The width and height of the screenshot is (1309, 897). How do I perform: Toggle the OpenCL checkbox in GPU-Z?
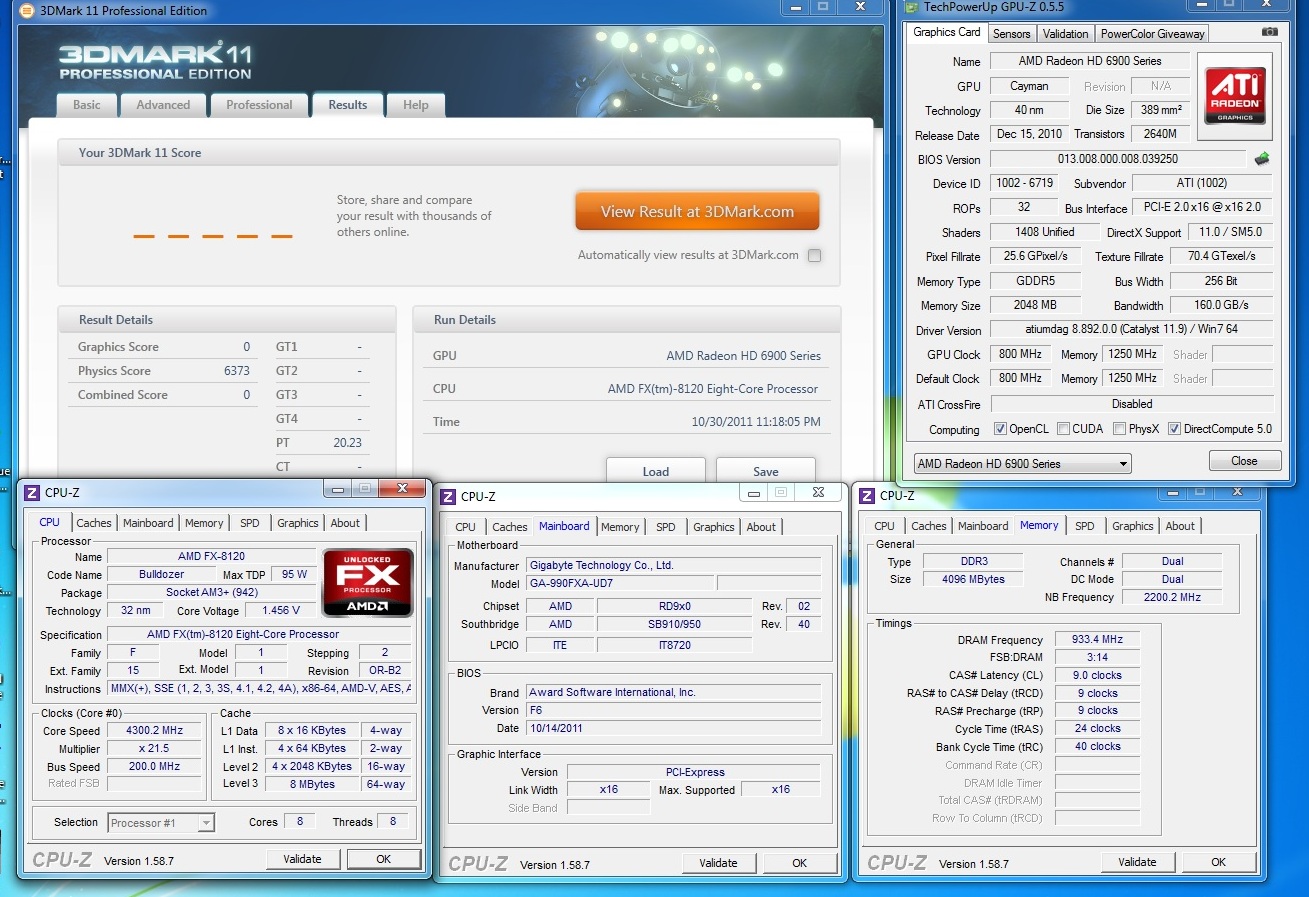tap(1000, 429)
